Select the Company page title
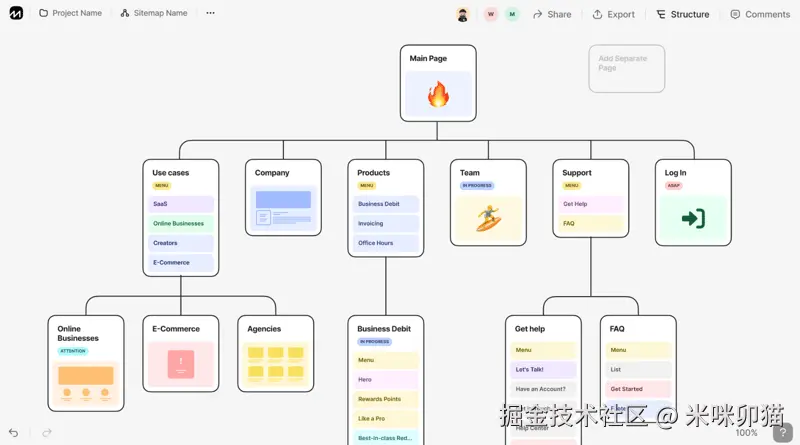800x445 pixels. (272, 172)
